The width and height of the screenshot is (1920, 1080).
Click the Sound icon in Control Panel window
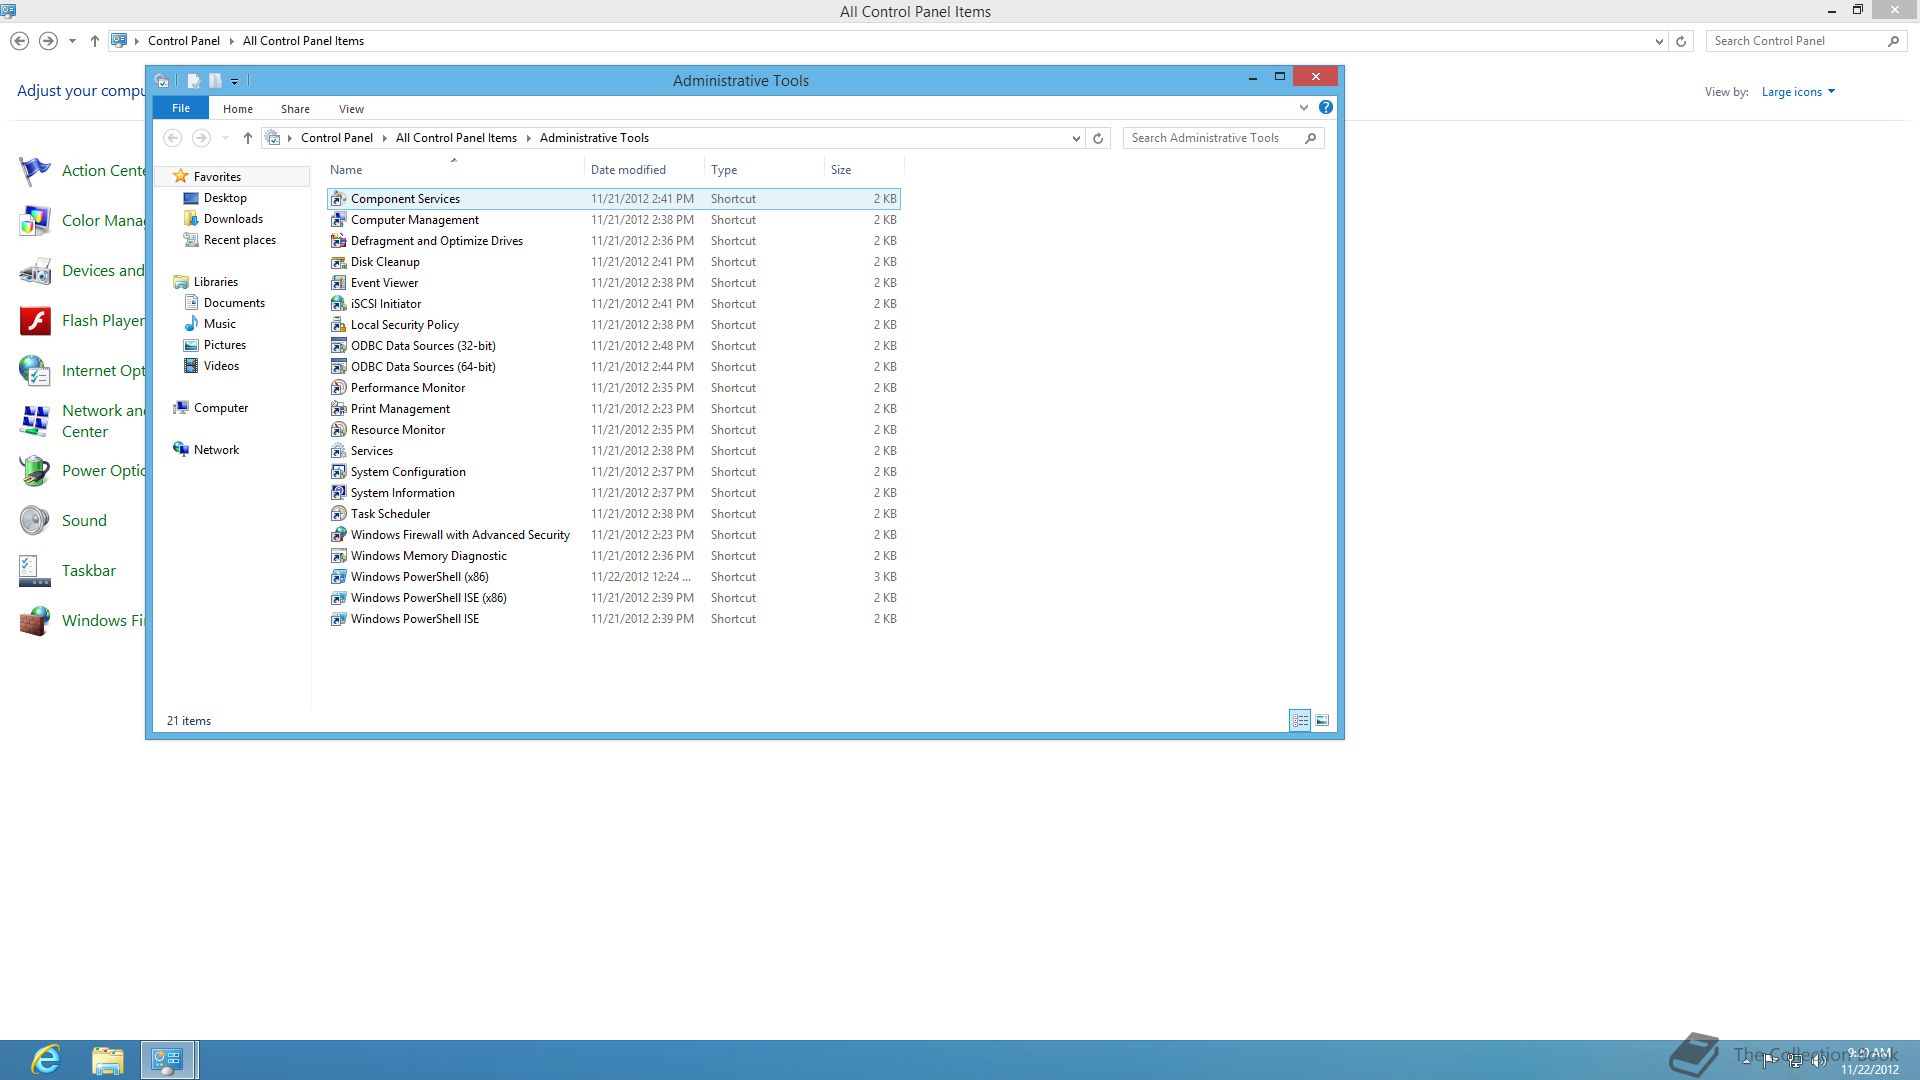(35, 521)
